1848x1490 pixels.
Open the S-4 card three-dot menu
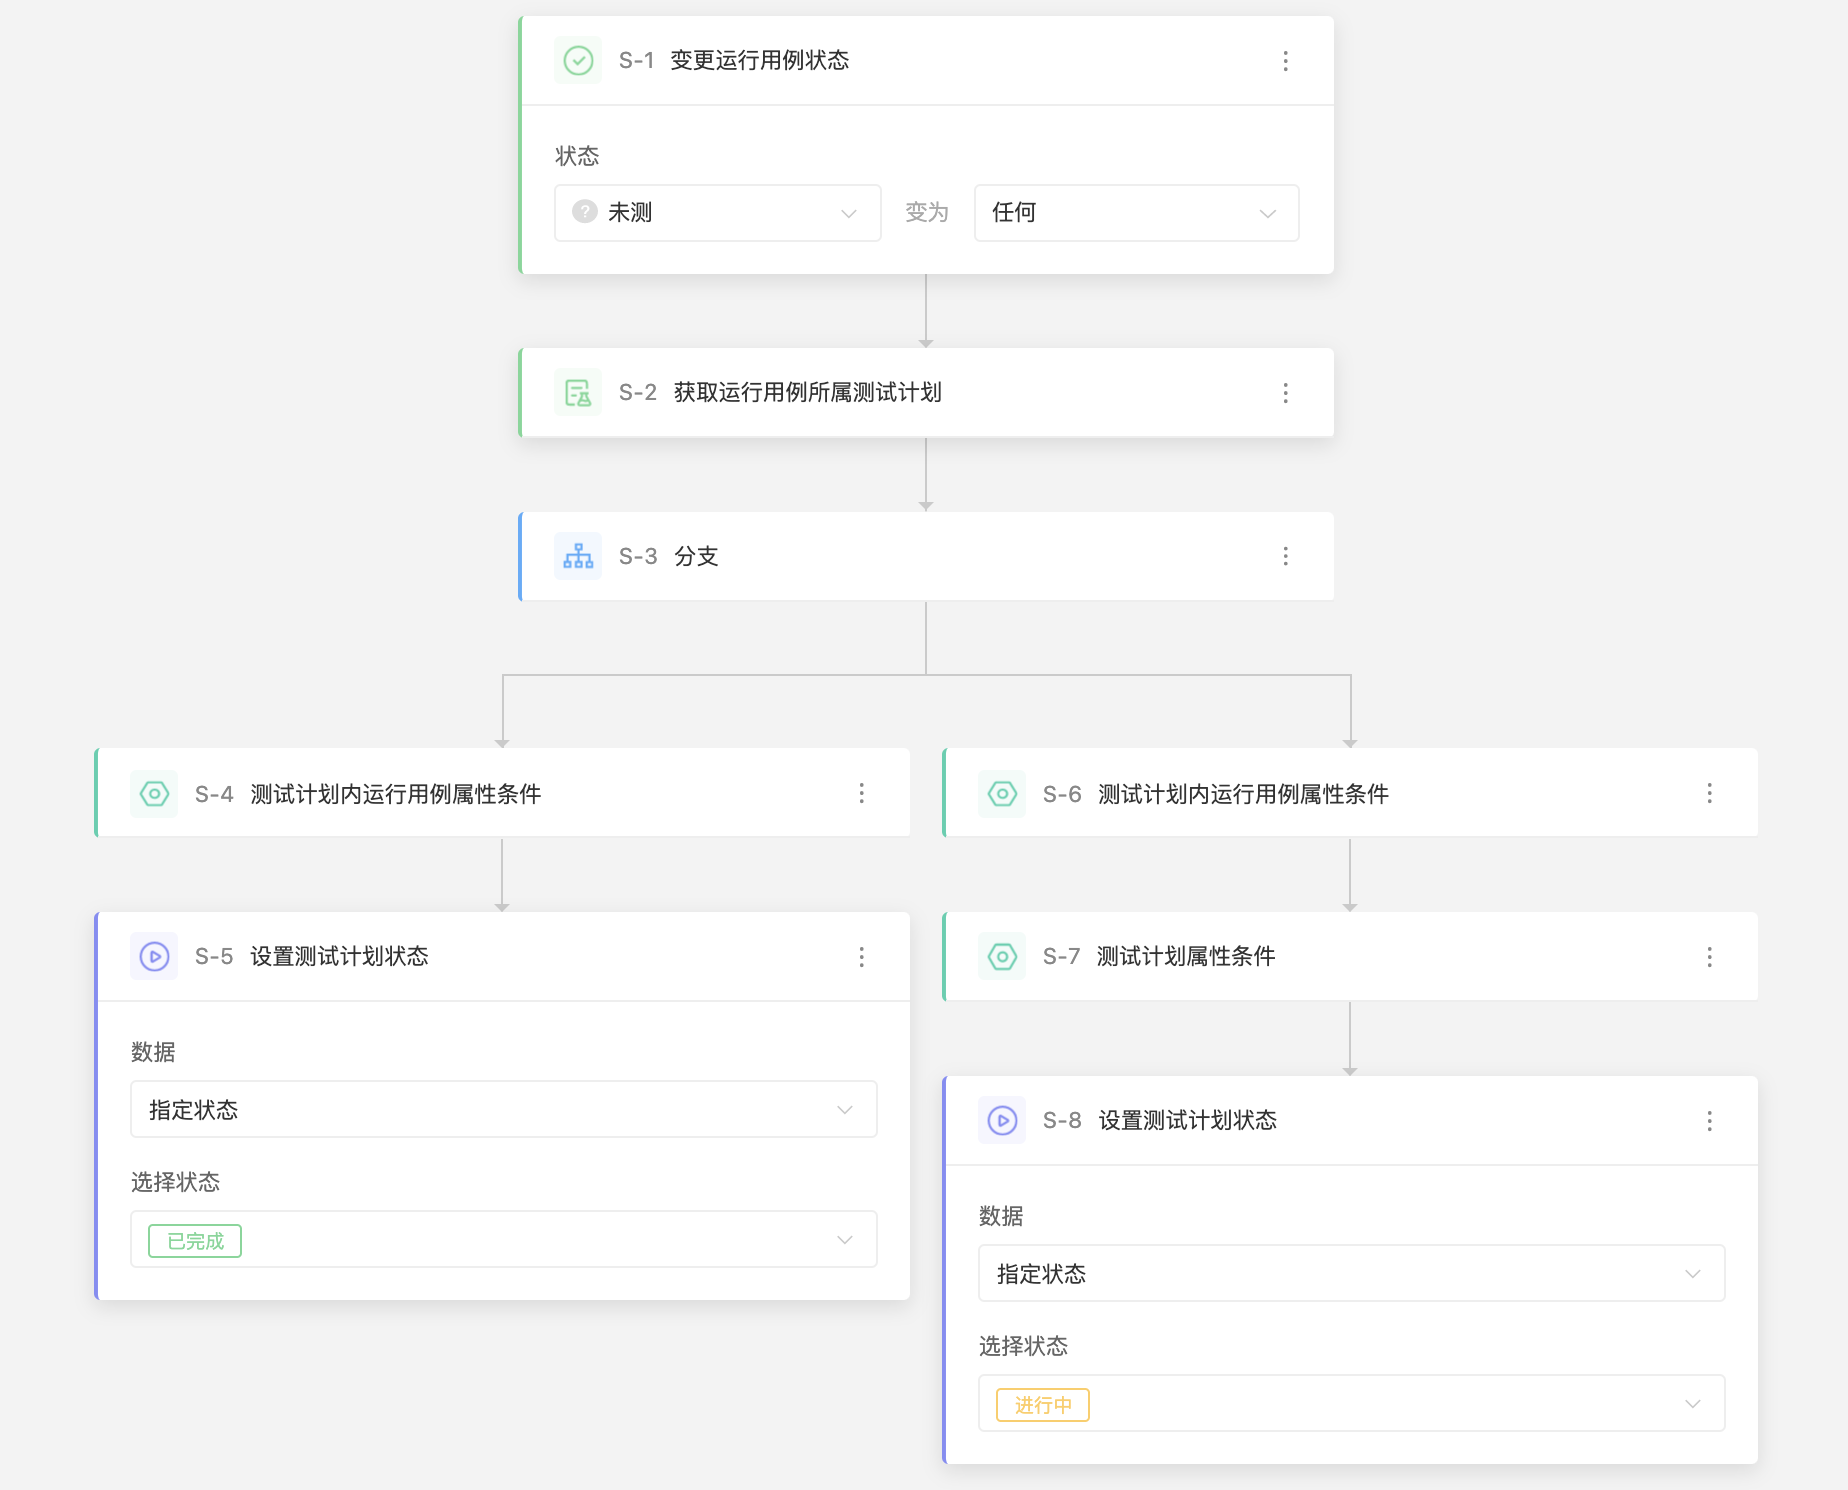pos(861,793)
